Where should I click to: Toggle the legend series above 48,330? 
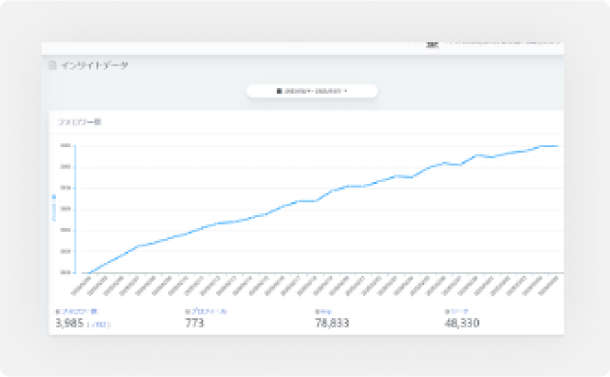click(x=457, y=311)
